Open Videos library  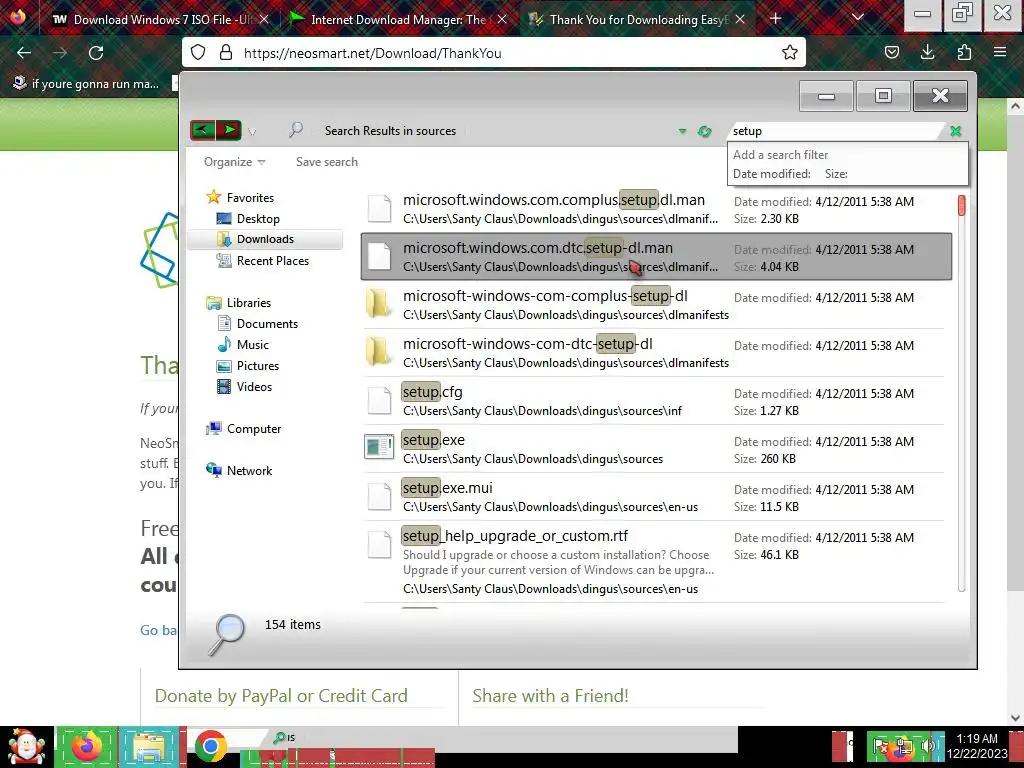pyautogui.click(x=244, y=387)
